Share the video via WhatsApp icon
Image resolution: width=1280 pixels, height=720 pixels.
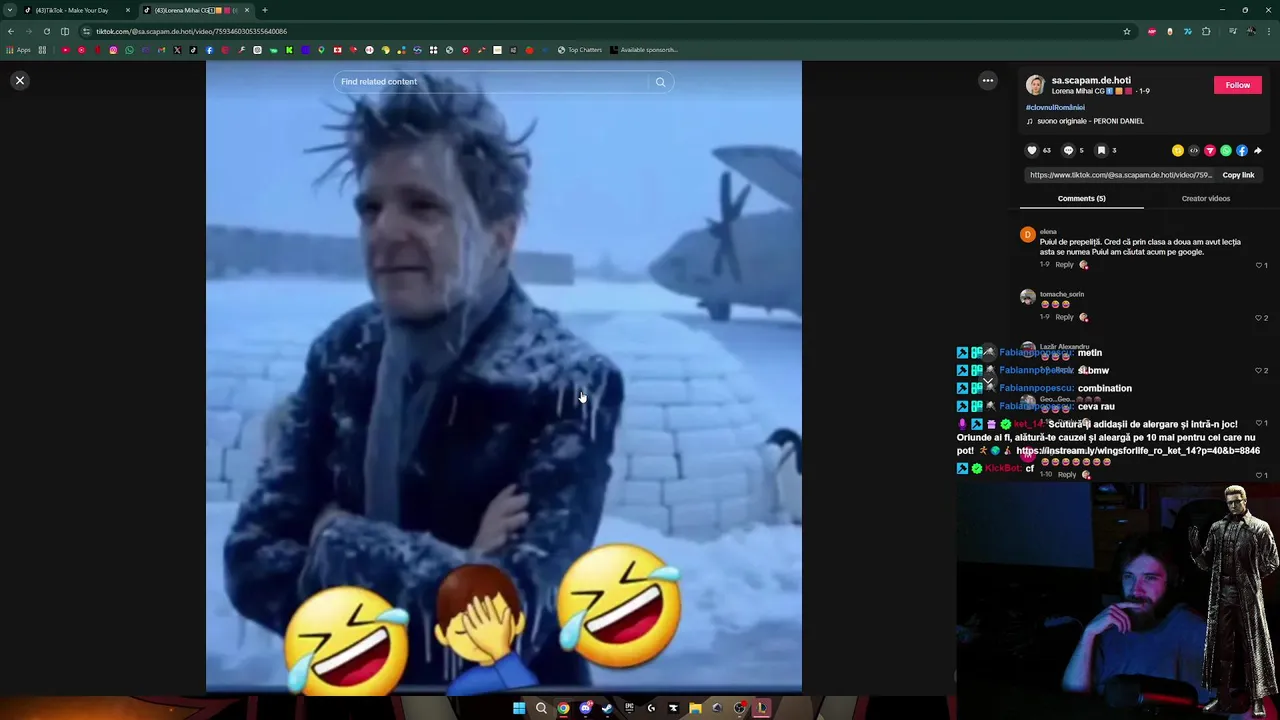pyautogui.click(x=1226, y=151)
